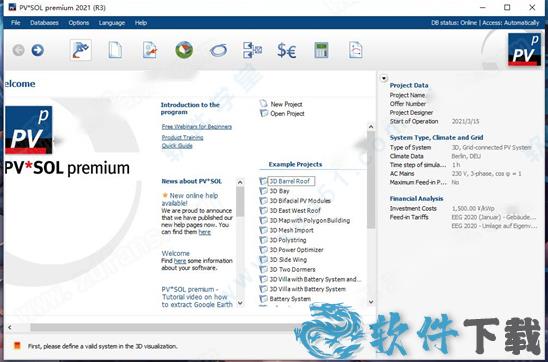The image size is (548, 362).
Task: Open the Welcome page toolbar icon
Action: point(81,50)
